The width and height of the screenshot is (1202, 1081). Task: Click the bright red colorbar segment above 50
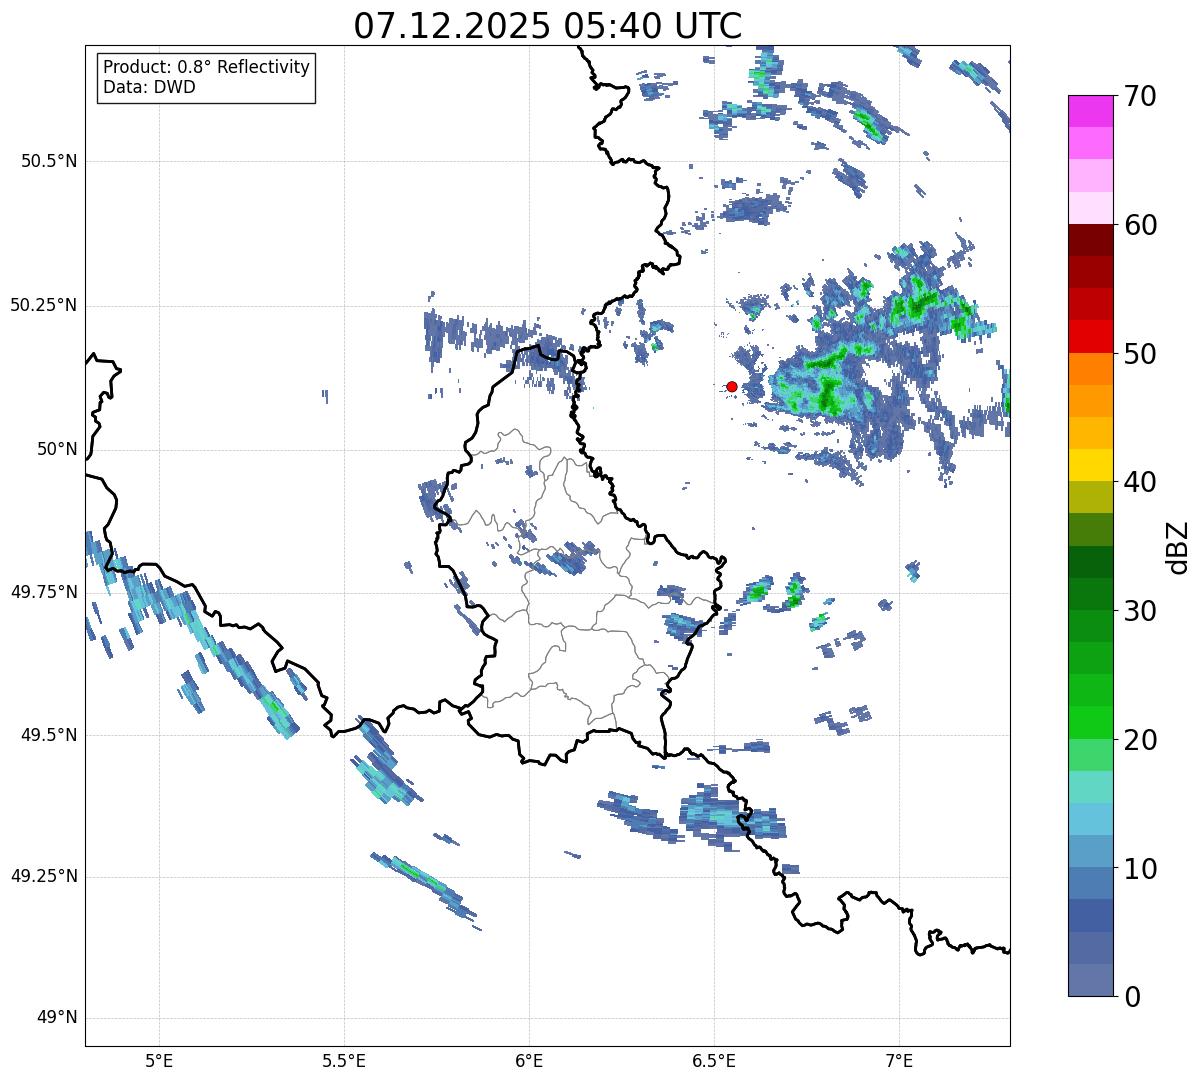click(x=1091, y=337)
